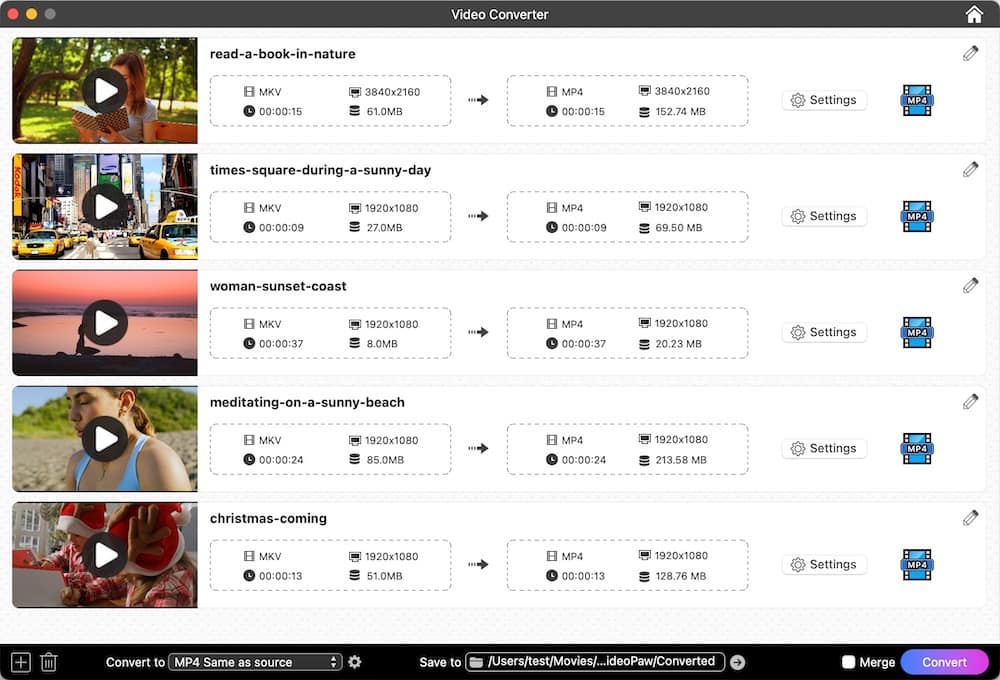Play the christmas-coming video preview
This screenshot has width=1000, height=680.
pyautogui.click(x=104, y=554)
